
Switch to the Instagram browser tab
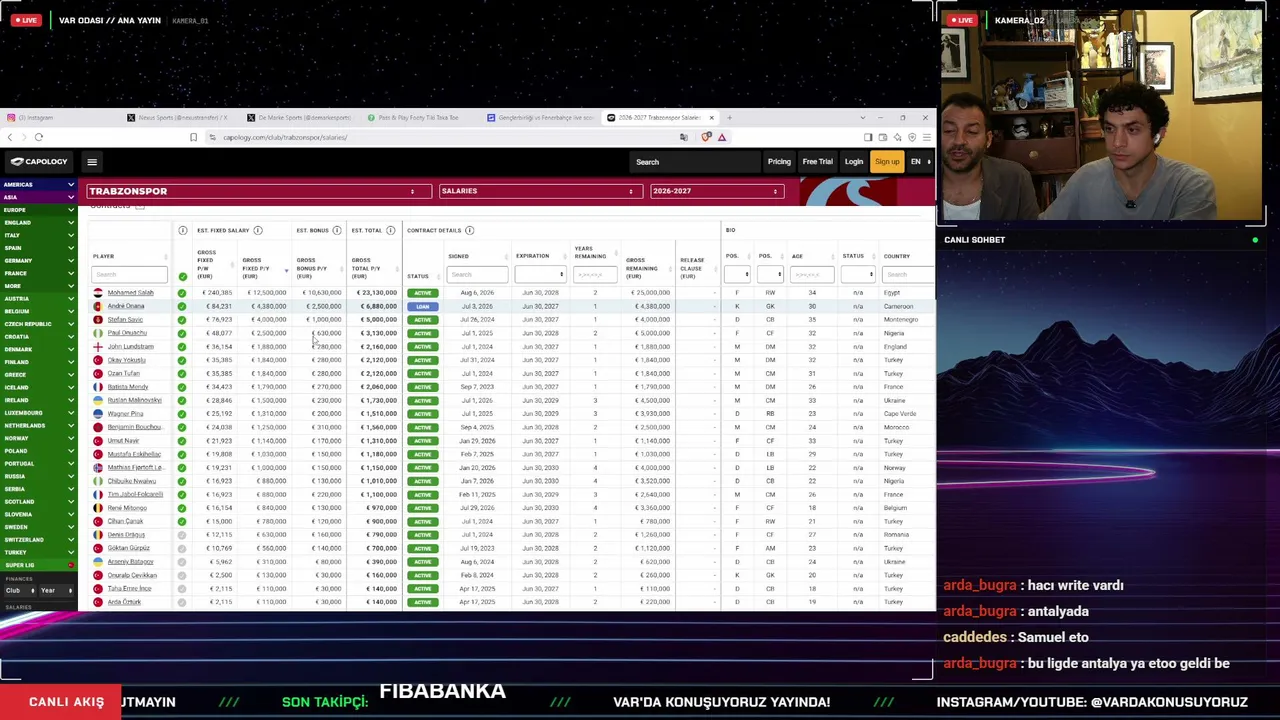click(x=58, y=118)
